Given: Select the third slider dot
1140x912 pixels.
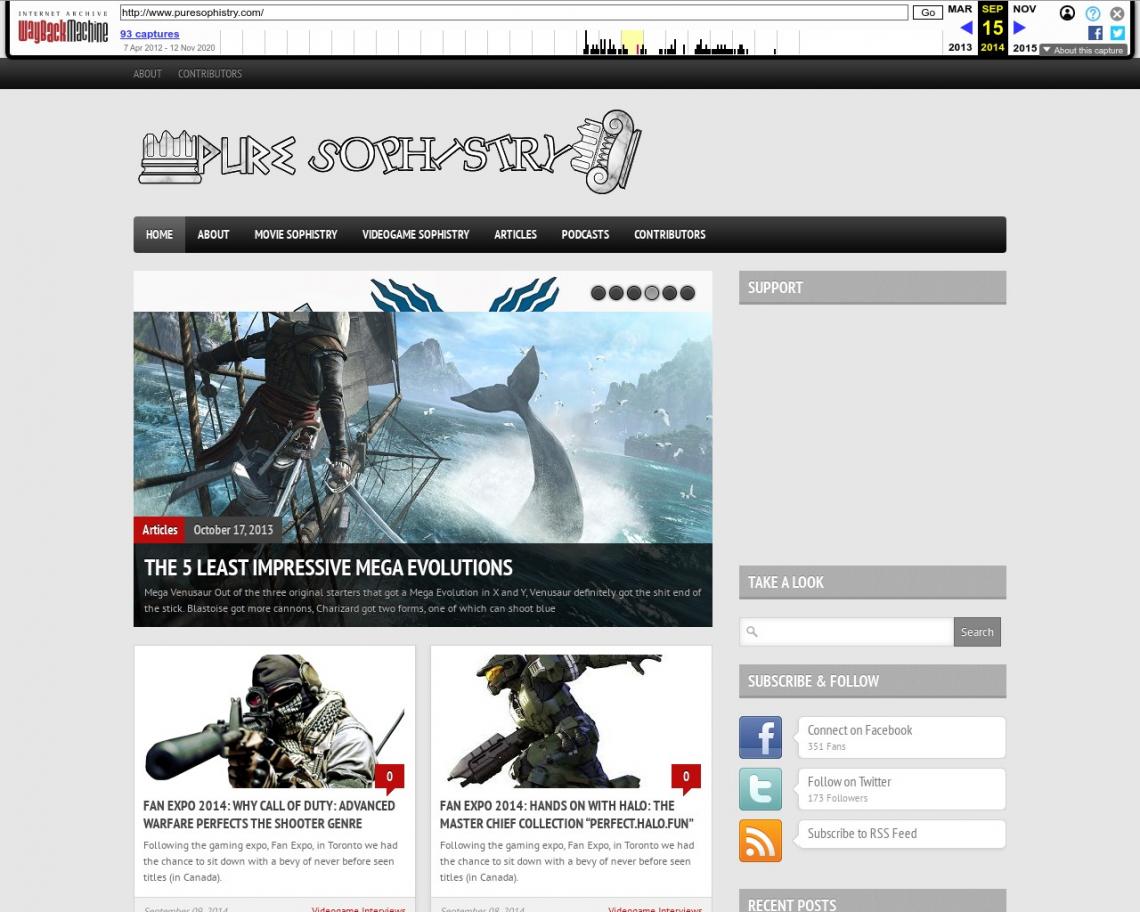Looking at the screenshot, I should tap(634, 293).
